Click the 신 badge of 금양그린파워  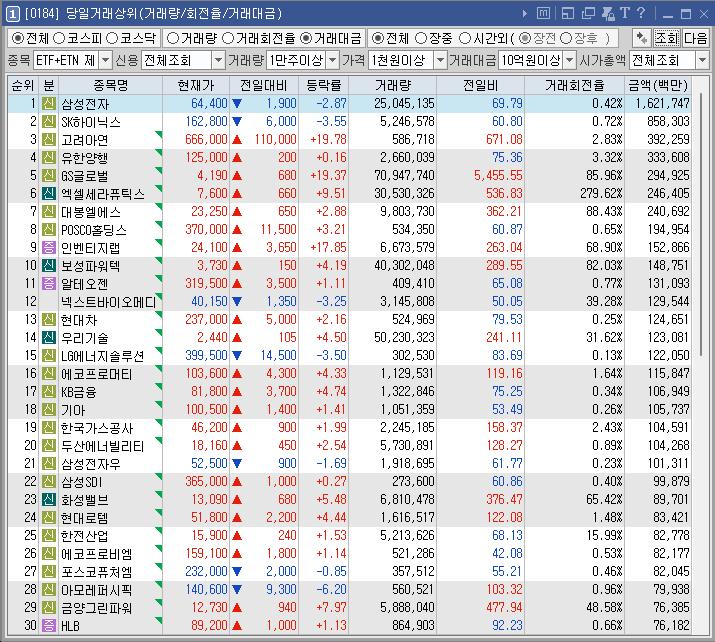(49, 607)
